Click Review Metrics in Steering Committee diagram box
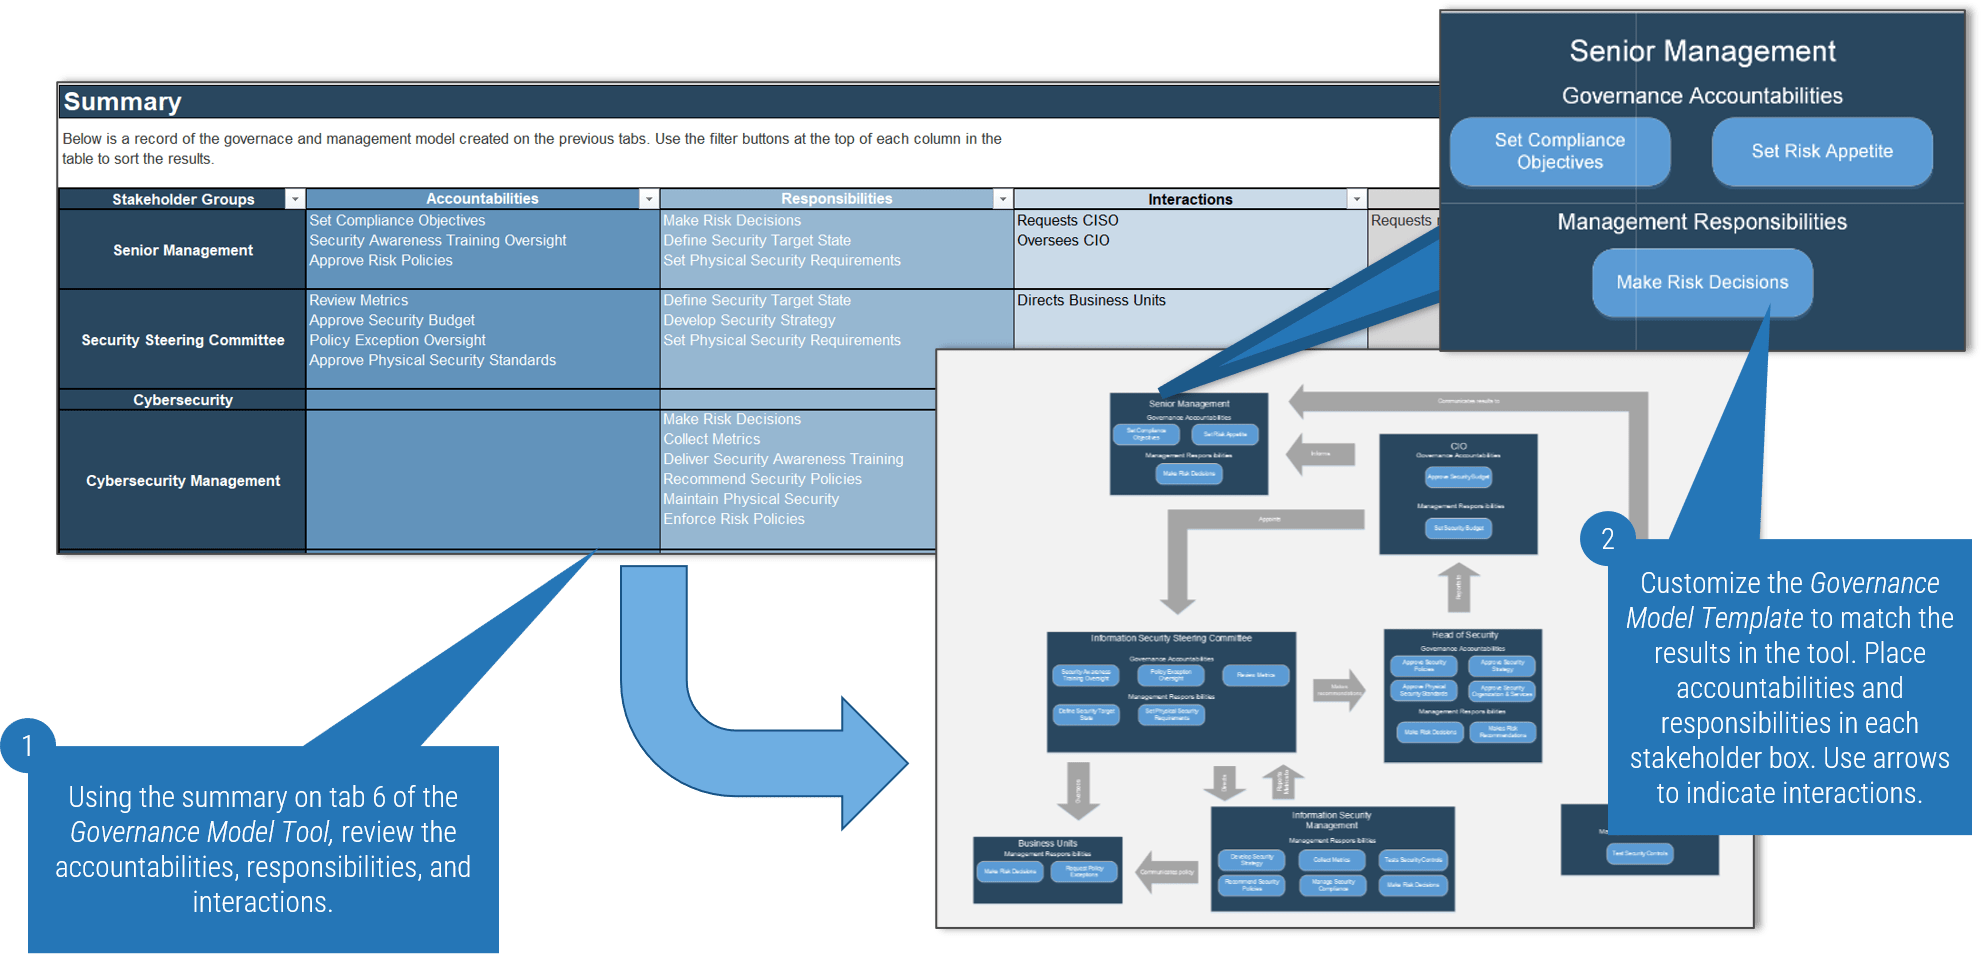This screenshot has width=1981, height=954. pyautogui.click(x=1256, y=675)
